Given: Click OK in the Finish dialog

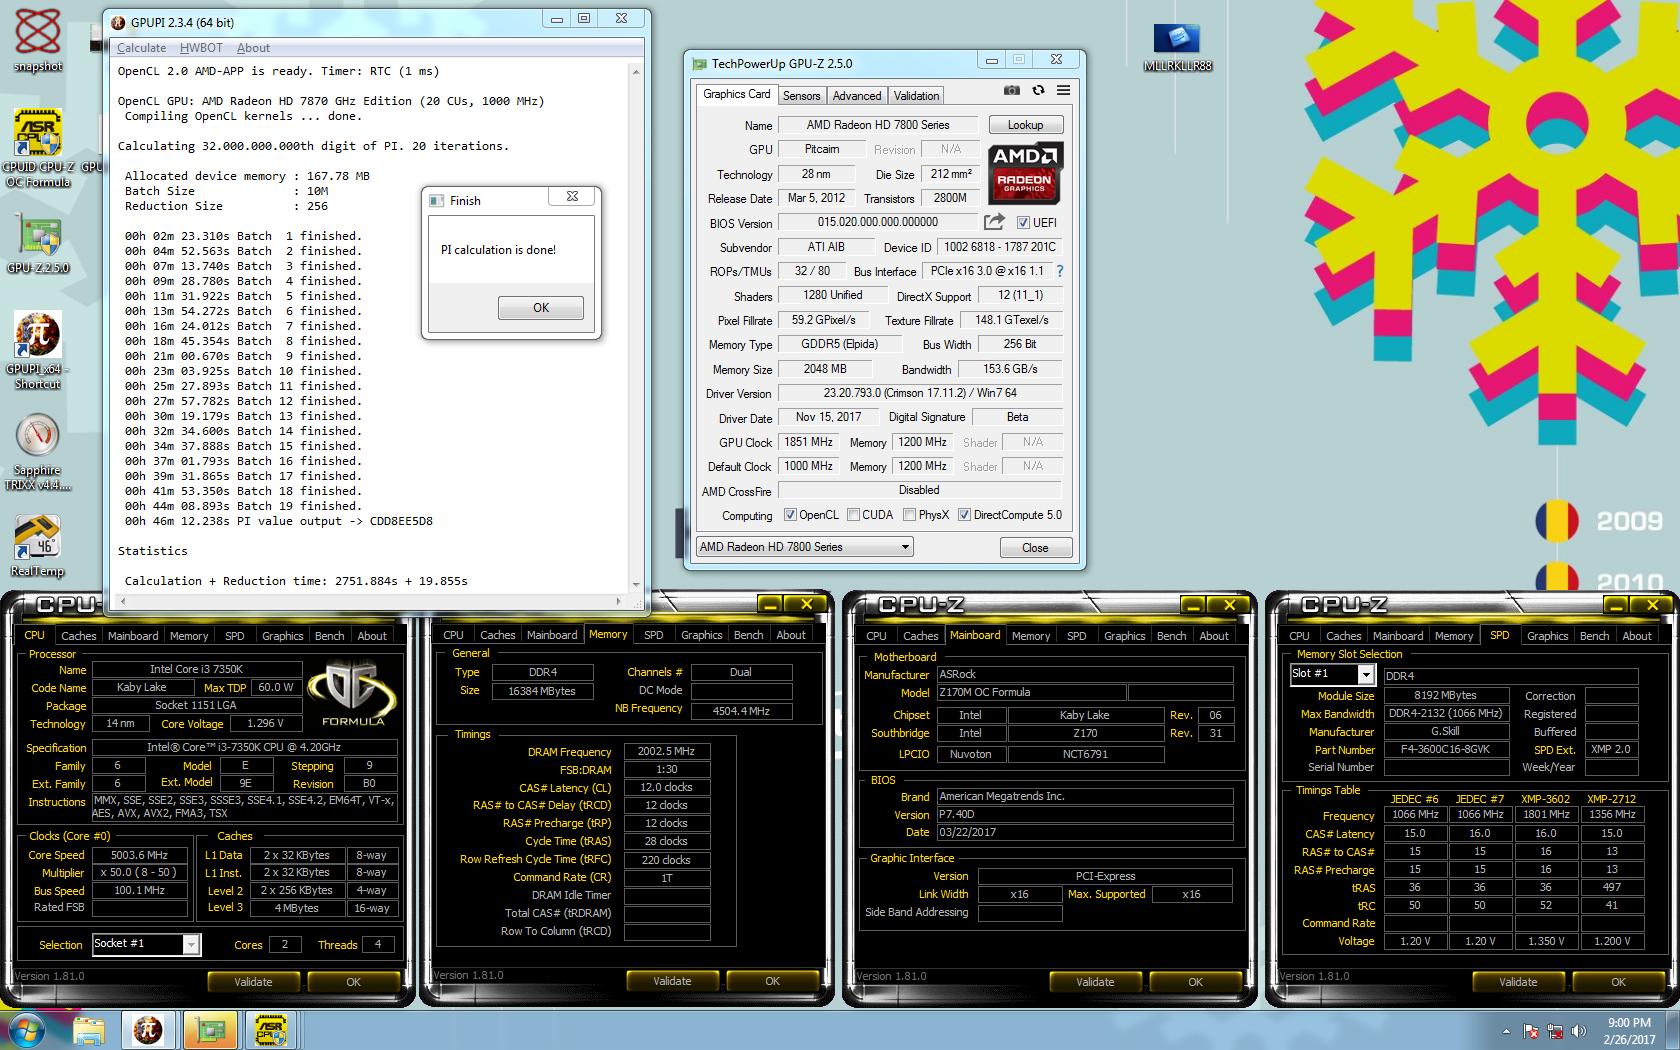Looking at the screenshot, I should (x=541, y=308).
